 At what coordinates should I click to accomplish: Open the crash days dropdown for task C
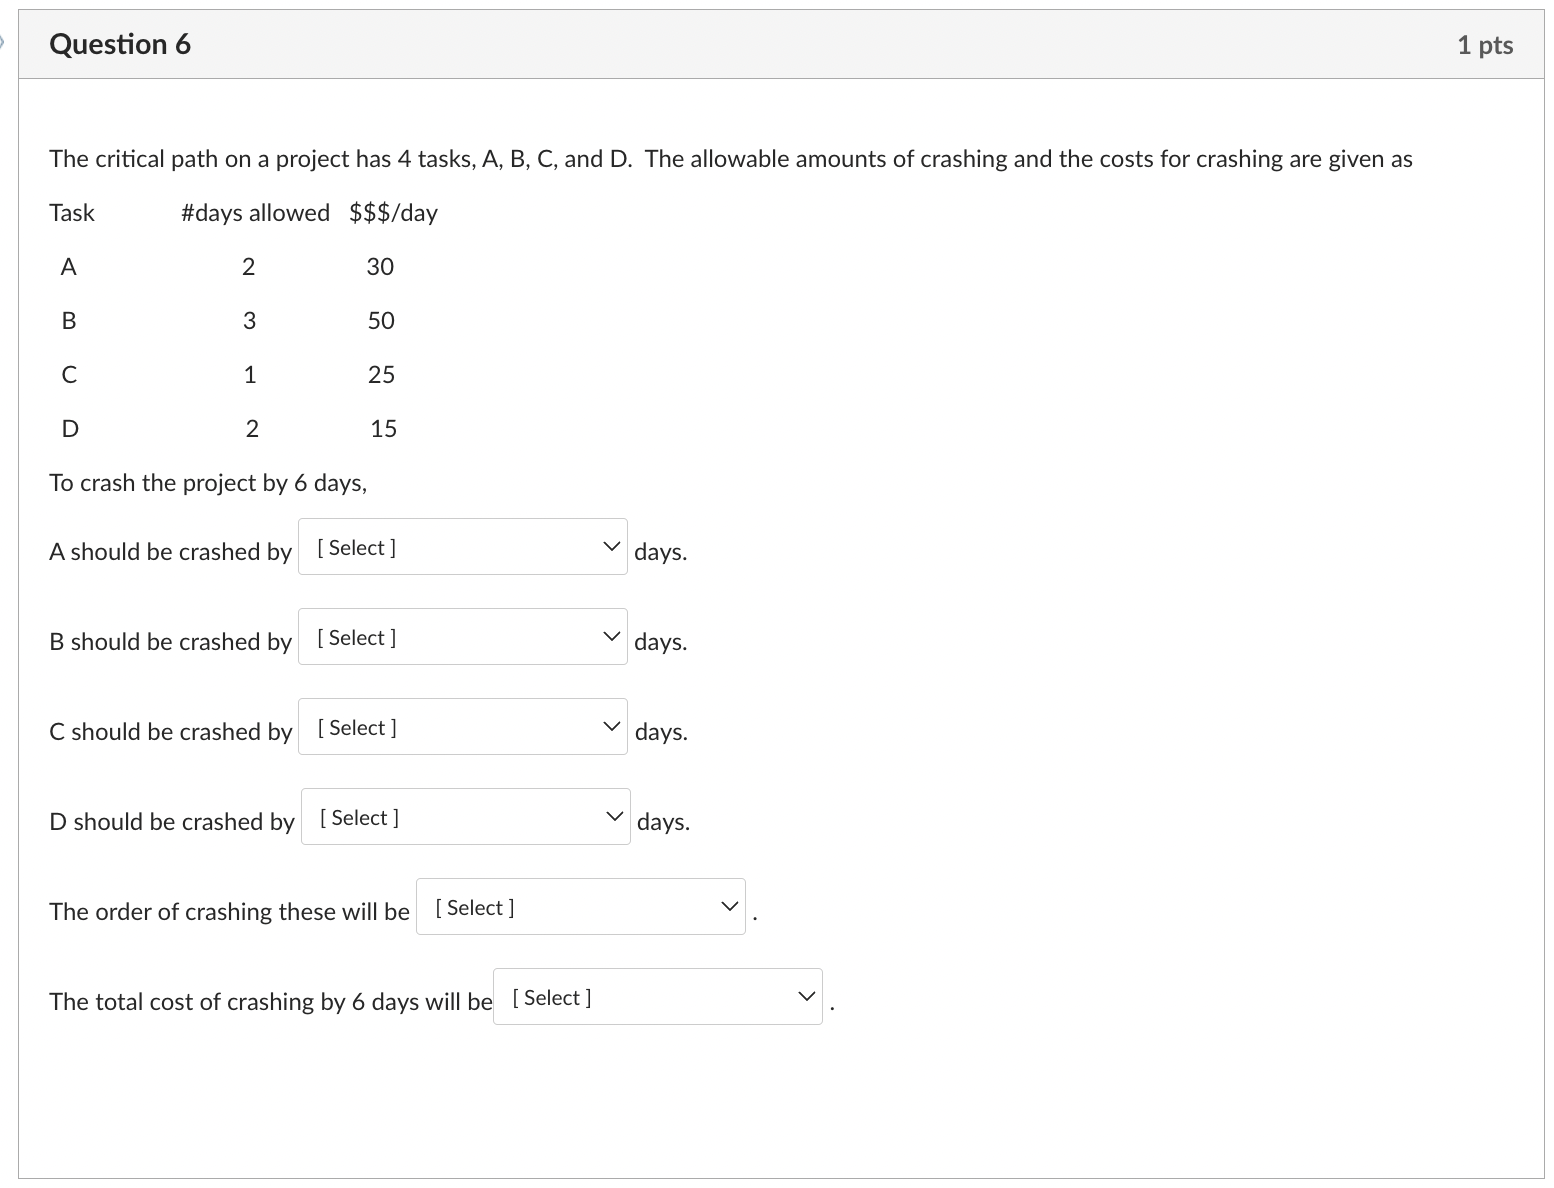tap(462, 727)
